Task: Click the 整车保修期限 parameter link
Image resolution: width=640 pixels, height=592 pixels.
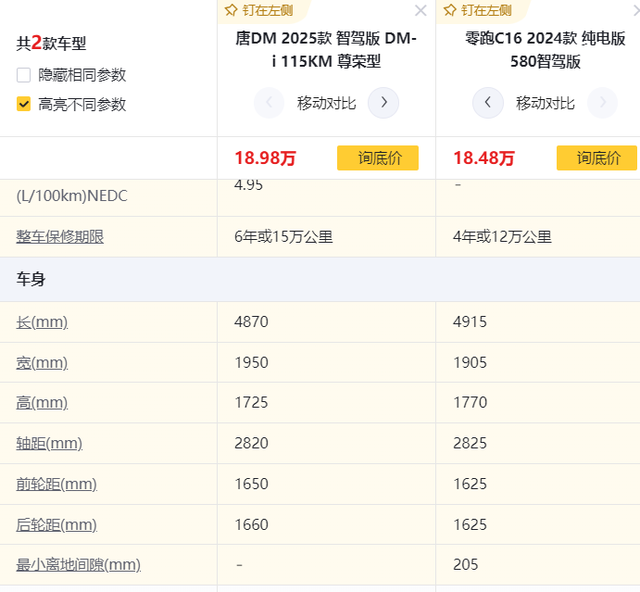Action: click(x=60, y=237)
